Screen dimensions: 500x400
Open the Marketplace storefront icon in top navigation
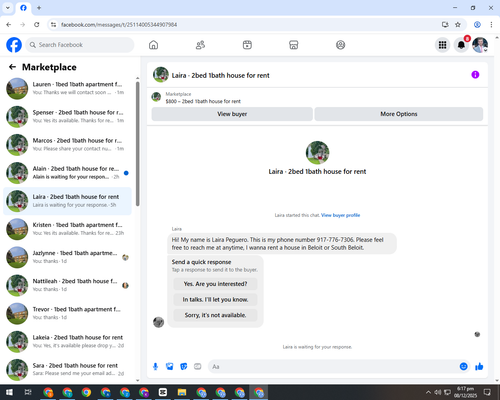(294, 45)
